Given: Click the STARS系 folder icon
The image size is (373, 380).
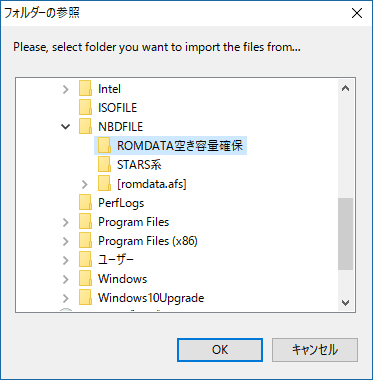Looking at the screenshot, I should click(104, 165).
